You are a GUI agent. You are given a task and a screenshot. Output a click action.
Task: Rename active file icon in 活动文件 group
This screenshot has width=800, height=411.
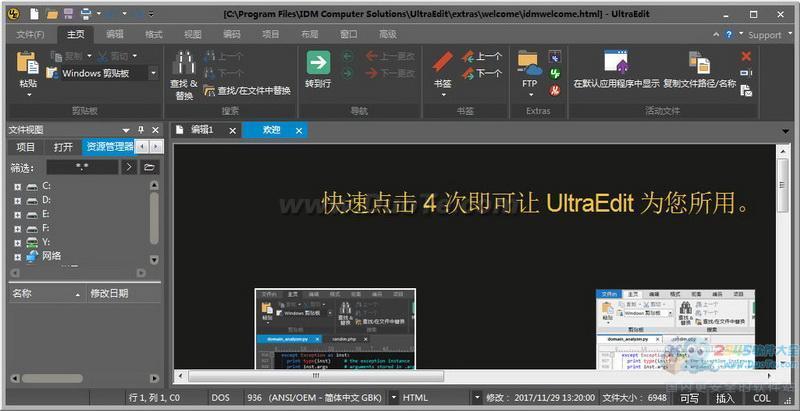click(746, 73)
